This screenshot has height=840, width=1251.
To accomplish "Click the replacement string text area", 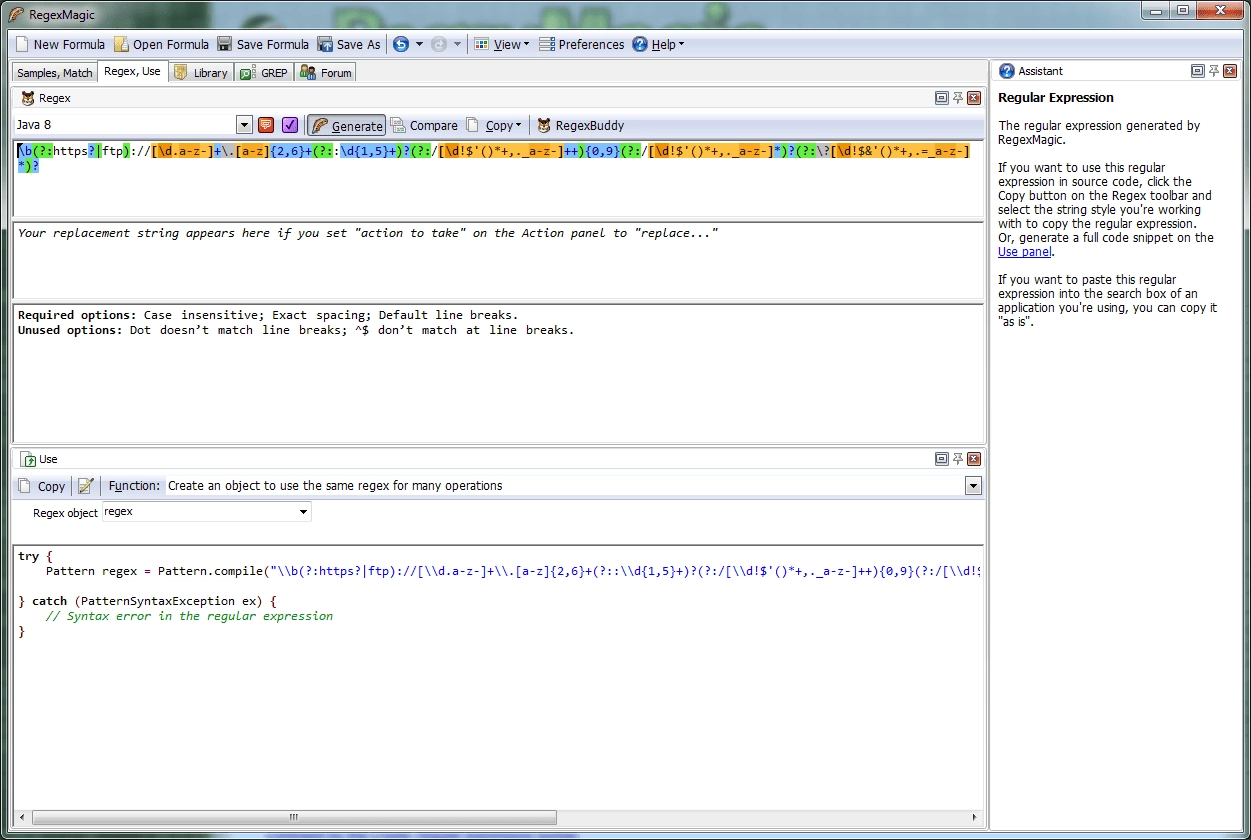I will pyautogui.click(x=499, y=261).
